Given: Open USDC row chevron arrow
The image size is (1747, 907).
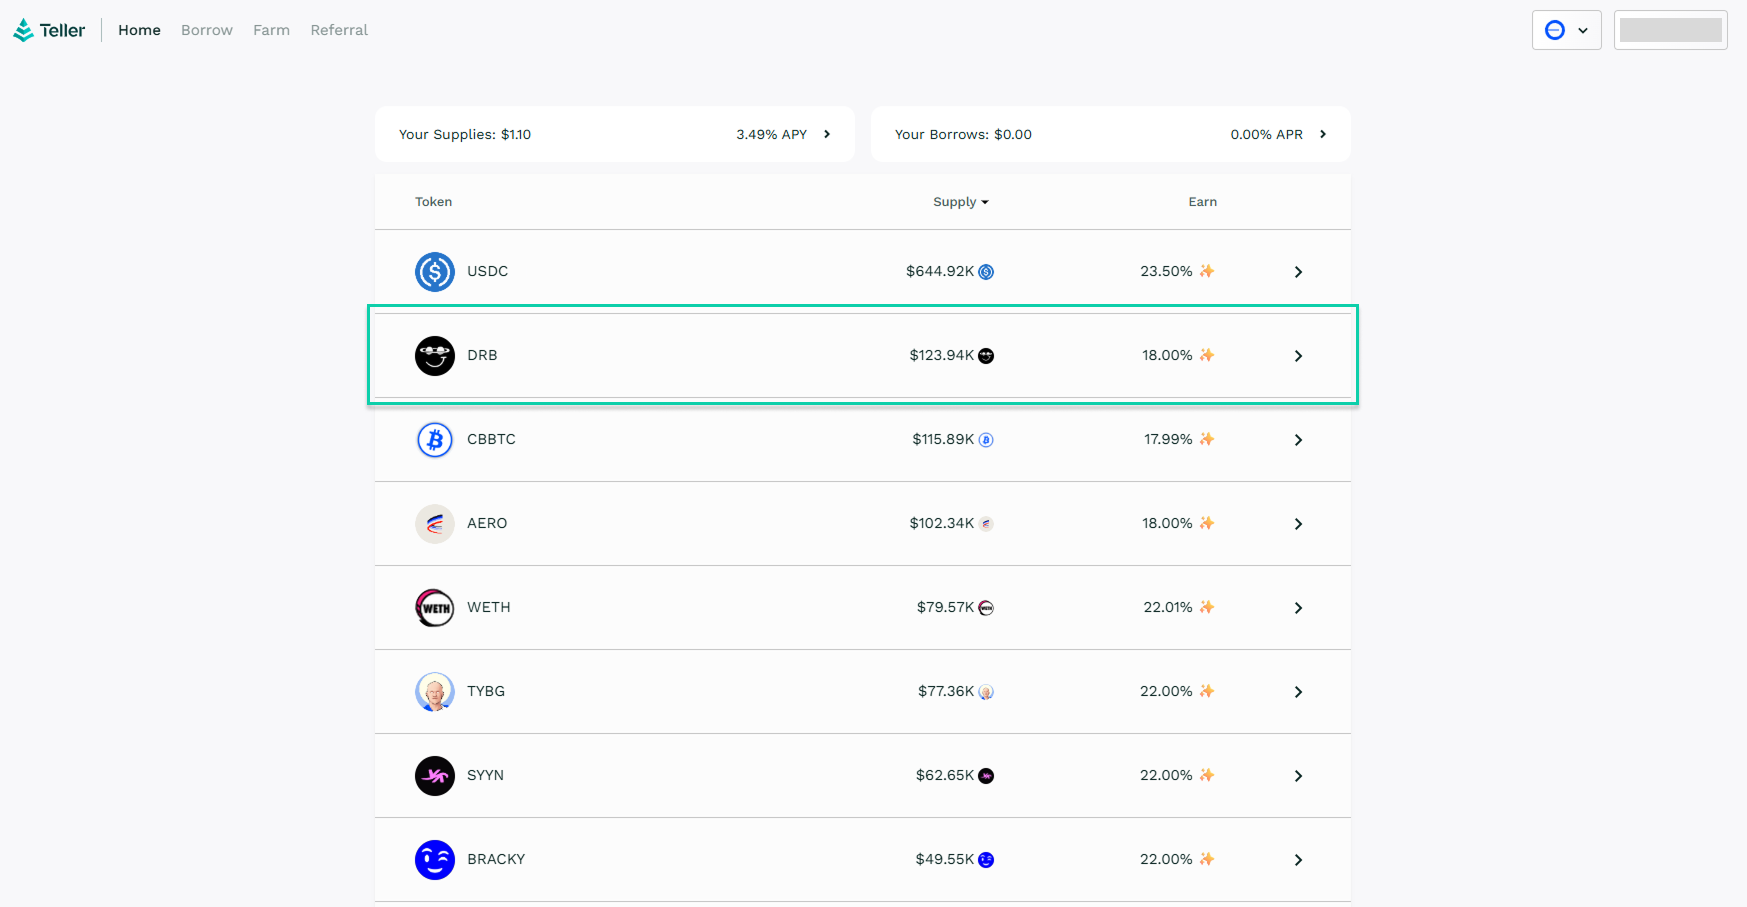Looking at the screenshot, I should tap(1298, 272).
